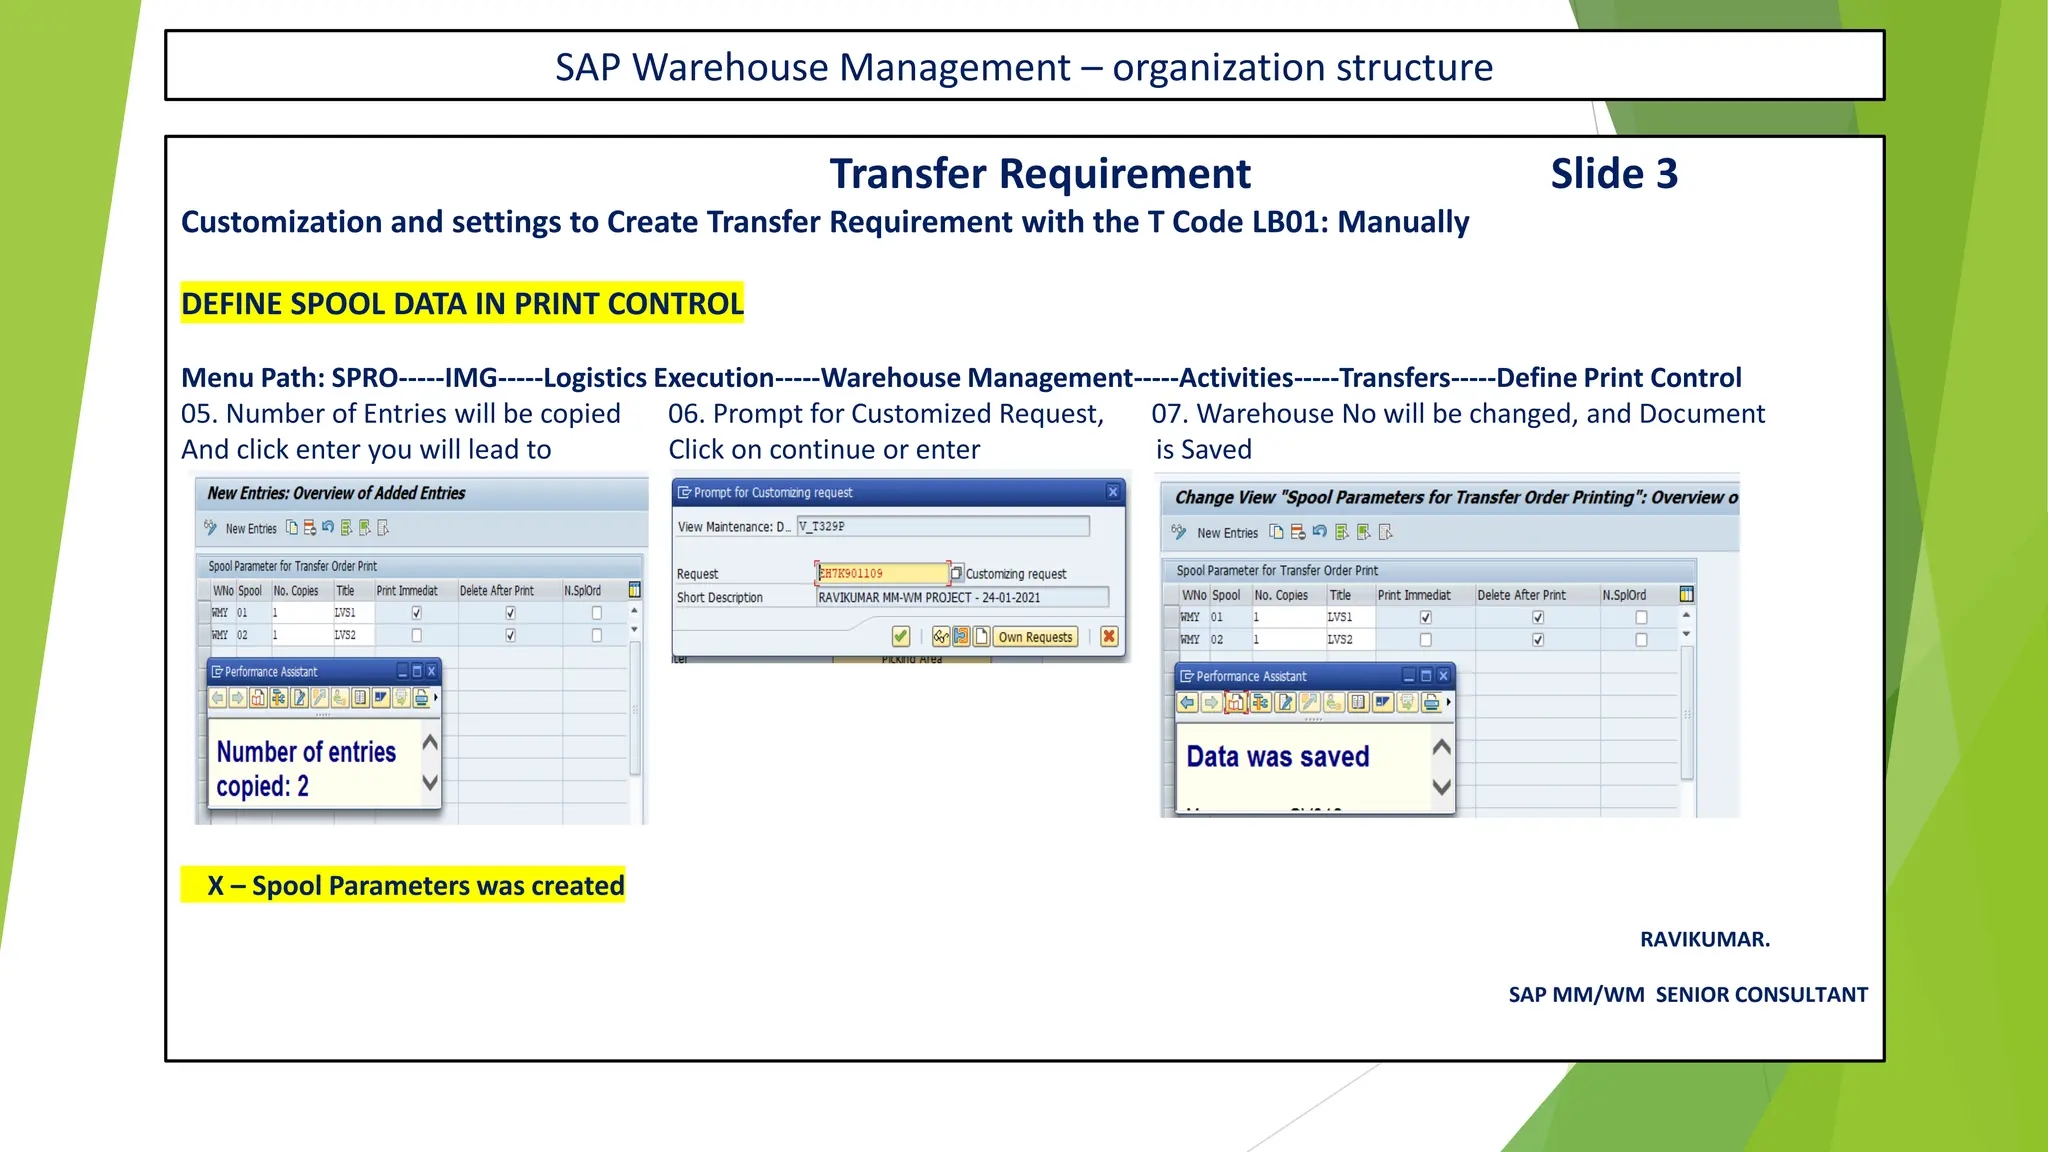Screen dimensions: 2048x1152
Task: Click display/change toggle icon in New Entries screen
Action: tap(210, 528)
